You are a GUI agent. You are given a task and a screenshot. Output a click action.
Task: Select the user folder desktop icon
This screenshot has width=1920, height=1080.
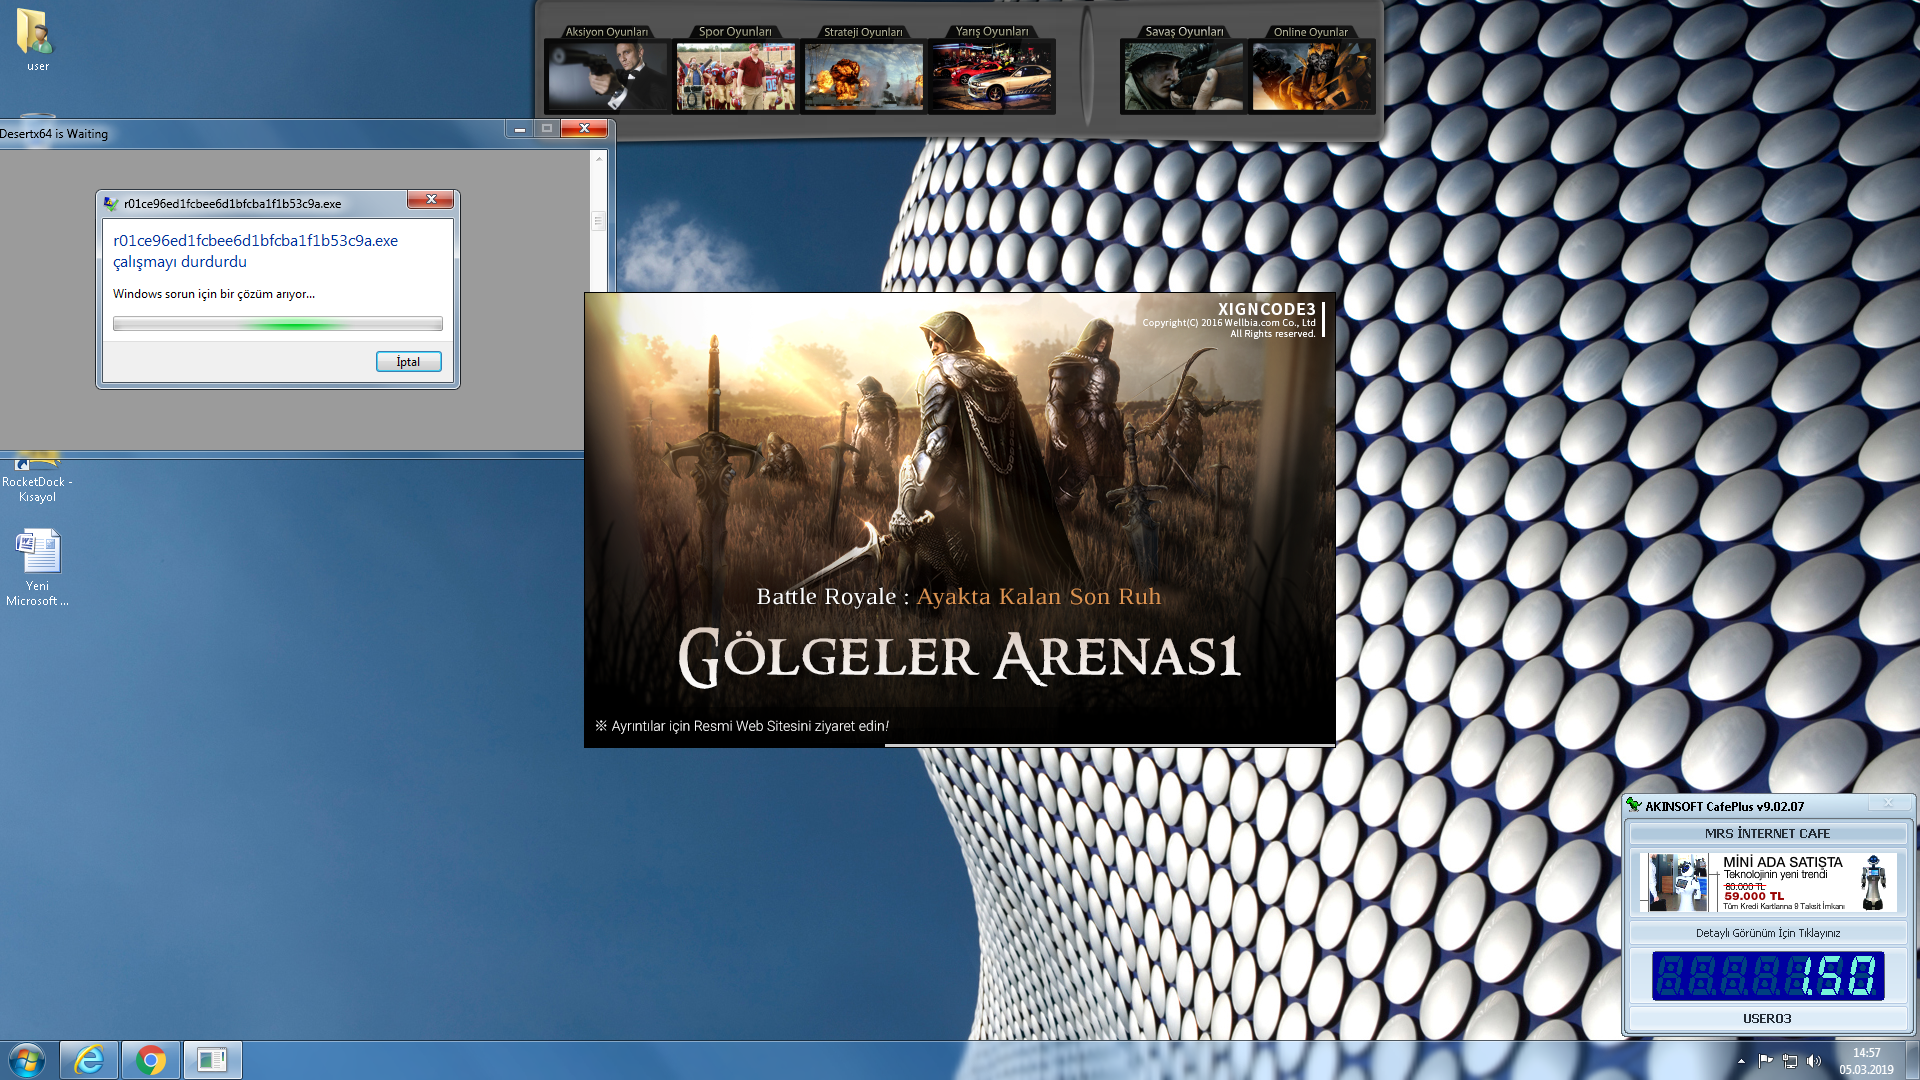pos(37,40)
